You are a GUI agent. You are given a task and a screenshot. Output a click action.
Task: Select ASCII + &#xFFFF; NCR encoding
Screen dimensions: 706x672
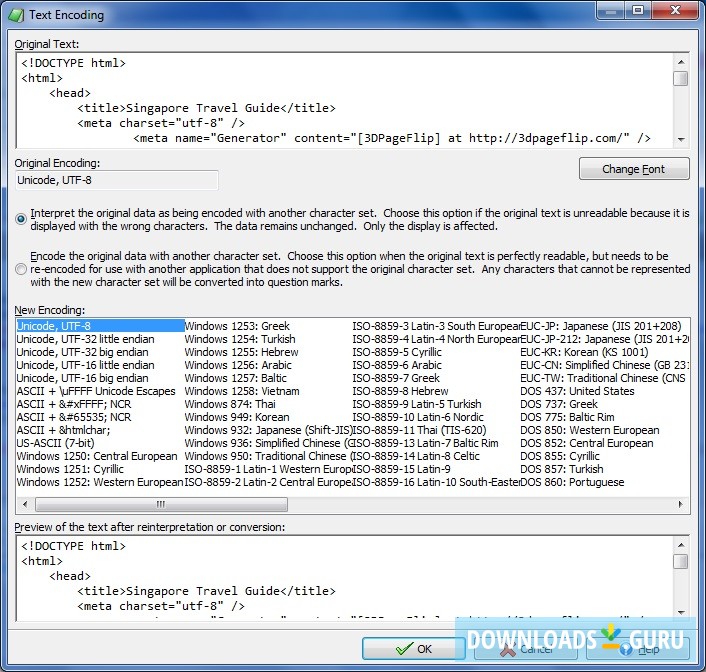74,404
